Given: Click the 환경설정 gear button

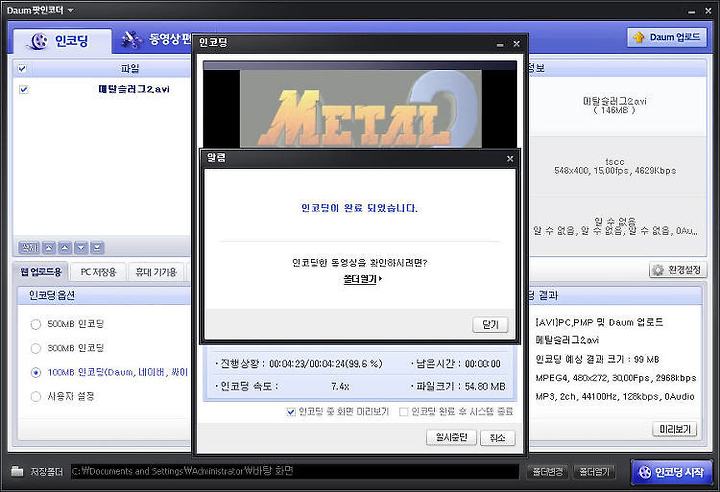Looking at the screenshot, I should pos(678,270).
